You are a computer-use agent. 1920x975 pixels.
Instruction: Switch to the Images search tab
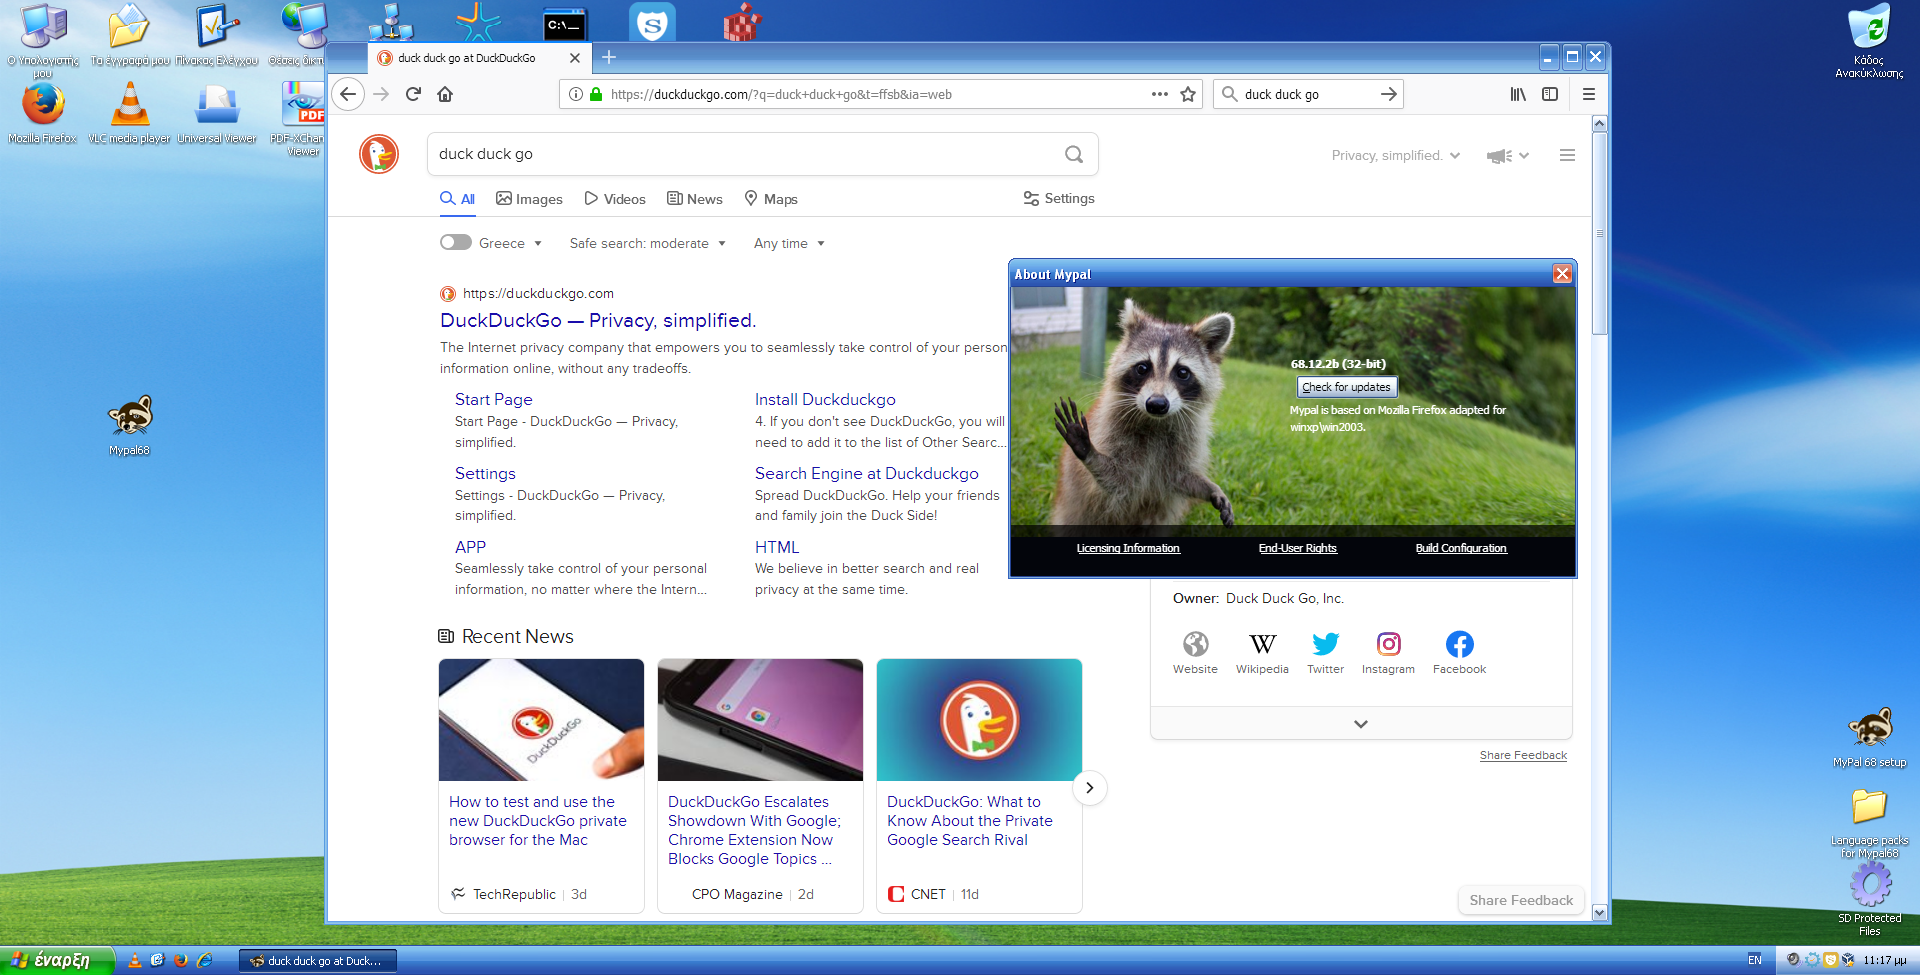click(530, 199)
